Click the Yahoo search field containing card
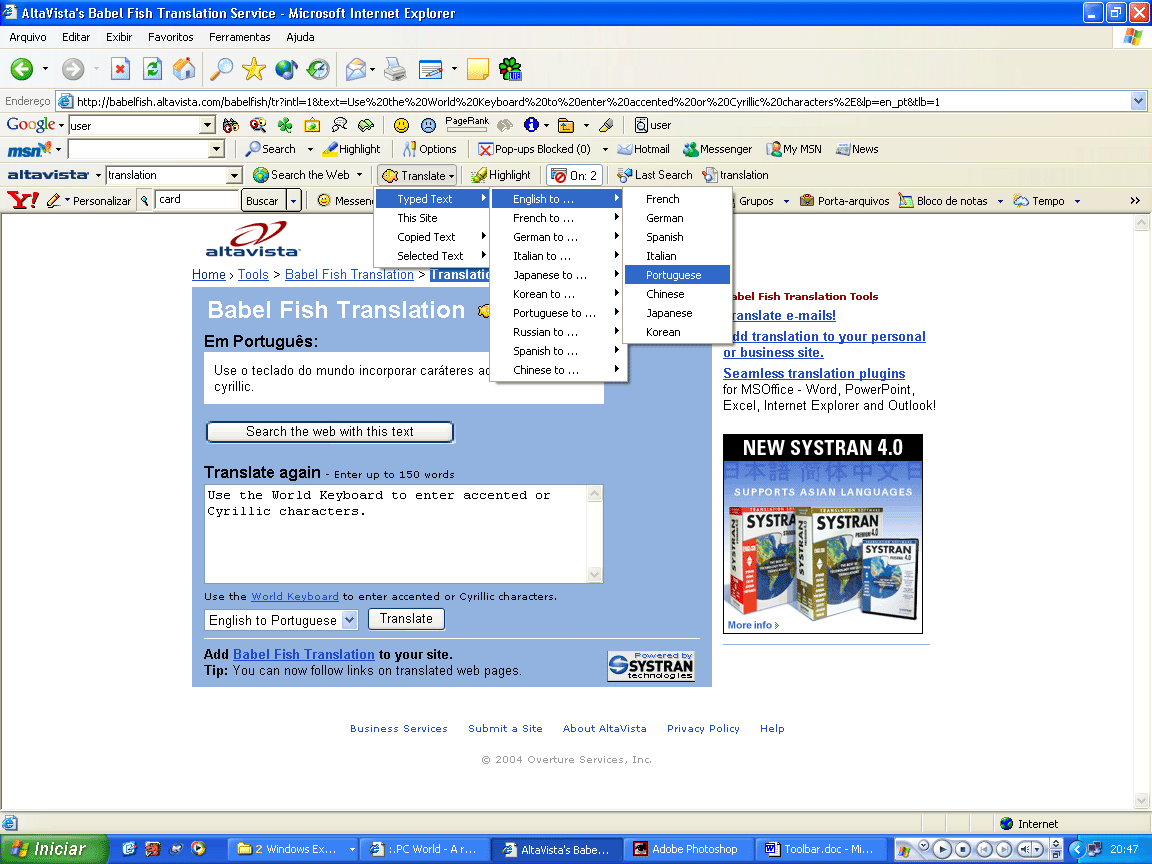Screen dimensions: 1152x864 click(198, 200)
